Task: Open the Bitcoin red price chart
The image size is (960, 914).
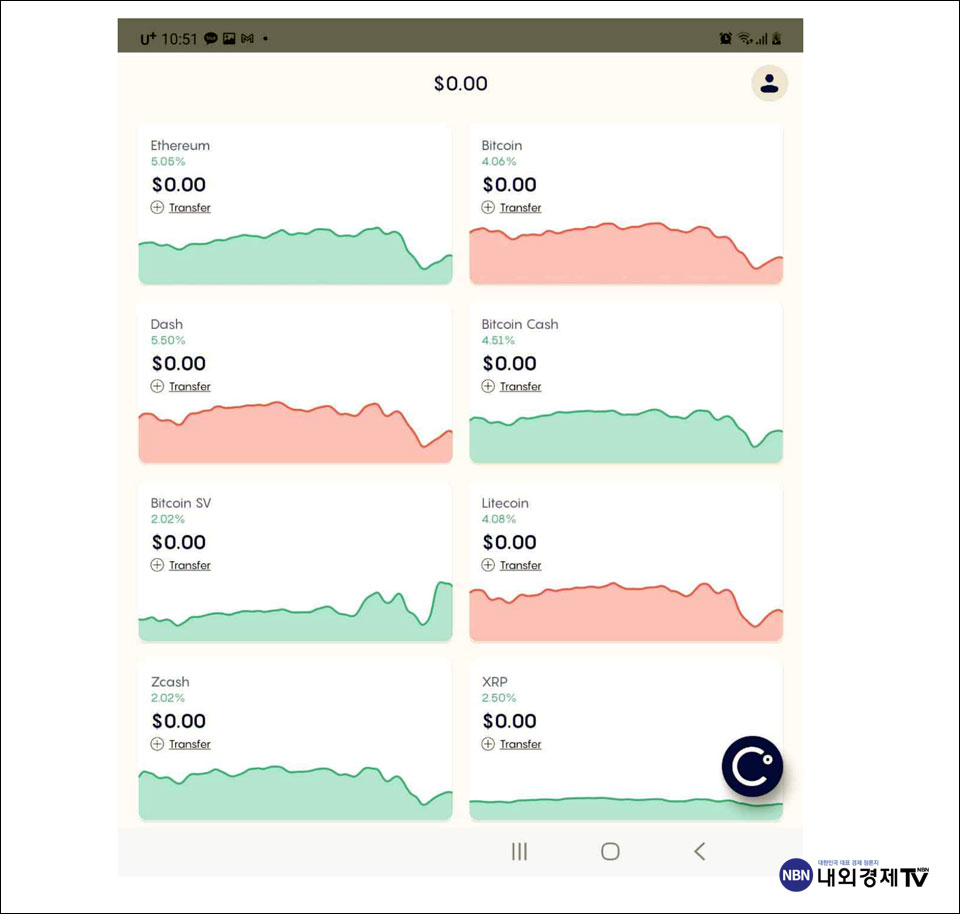Action: pos(626,255)
